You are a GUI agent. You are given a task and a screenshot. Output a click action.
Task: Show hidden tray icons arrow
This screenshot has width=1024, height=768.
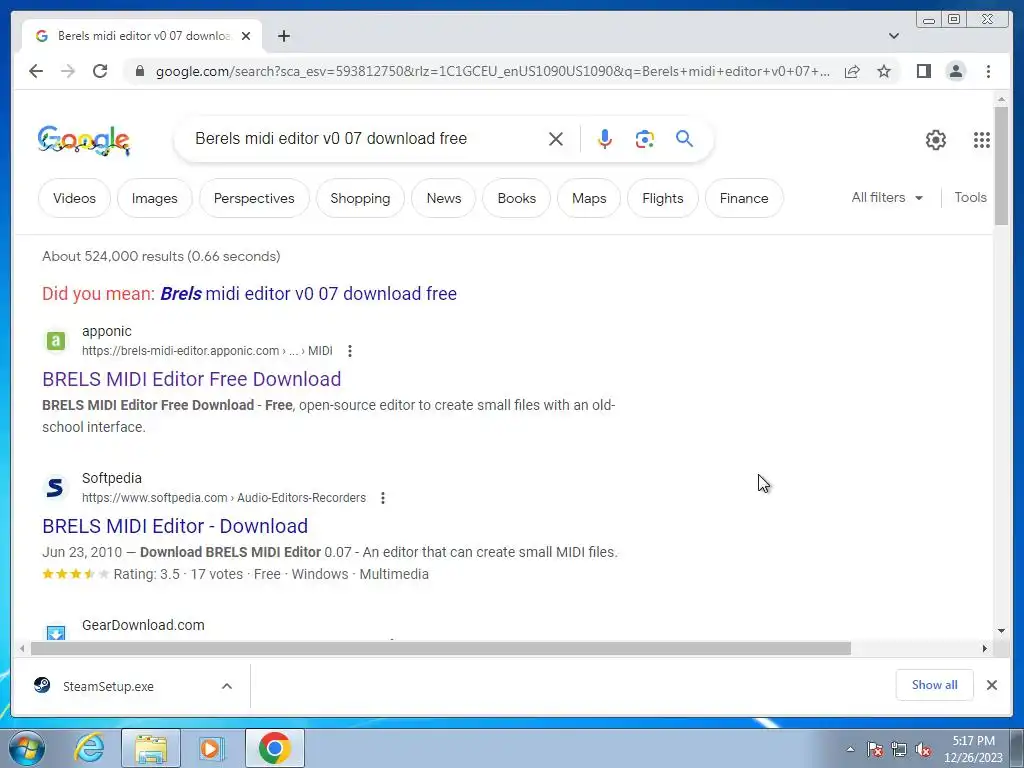(850, 749)
